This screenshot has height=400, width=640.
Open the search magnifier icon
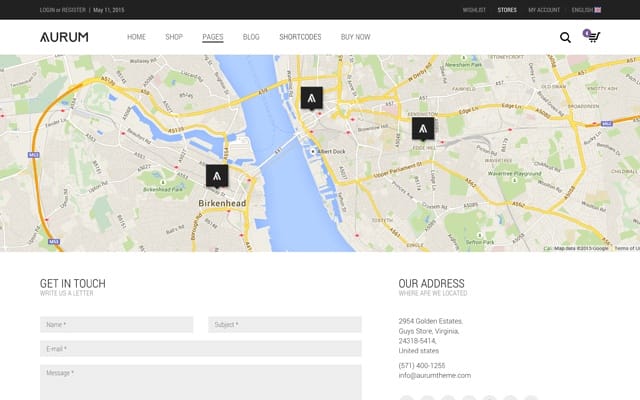[565, 37]
